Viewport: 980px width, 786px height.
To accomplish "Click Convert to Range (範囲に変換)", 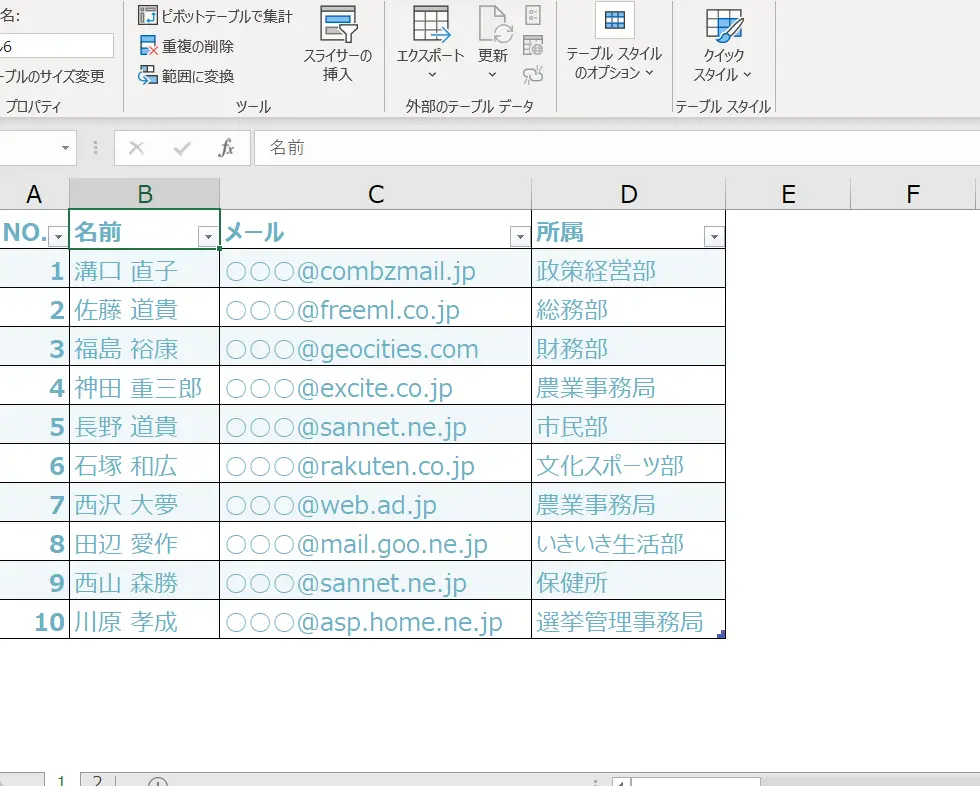I will point(187,76).
